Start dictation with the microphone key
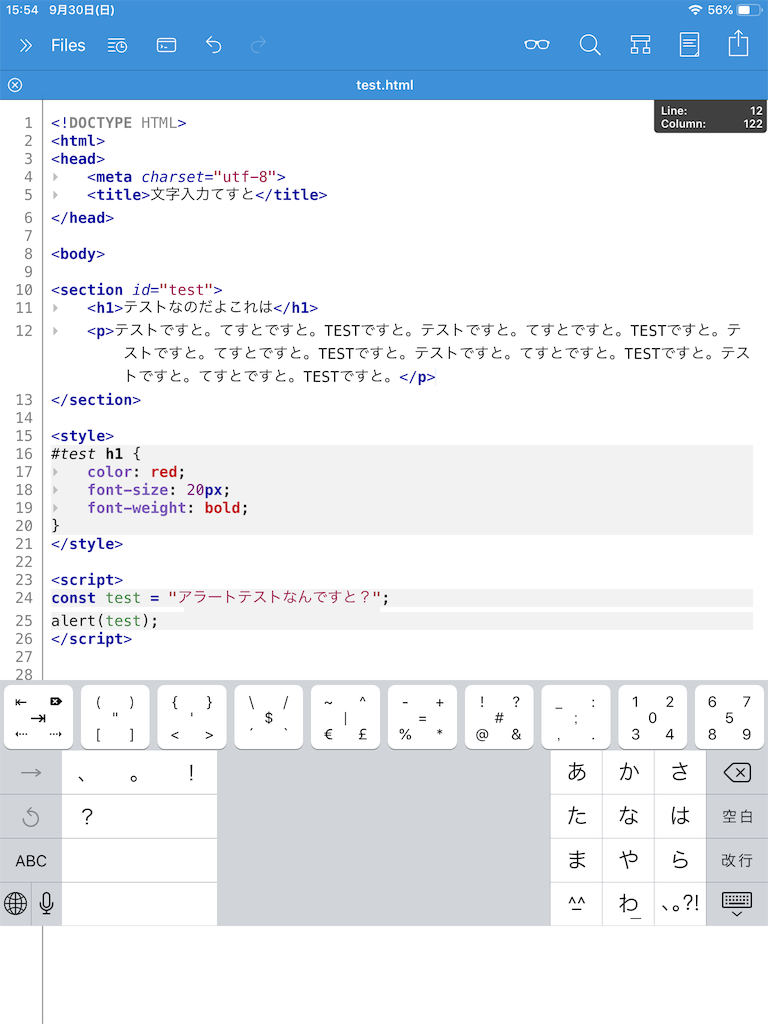 pos(46,904)
